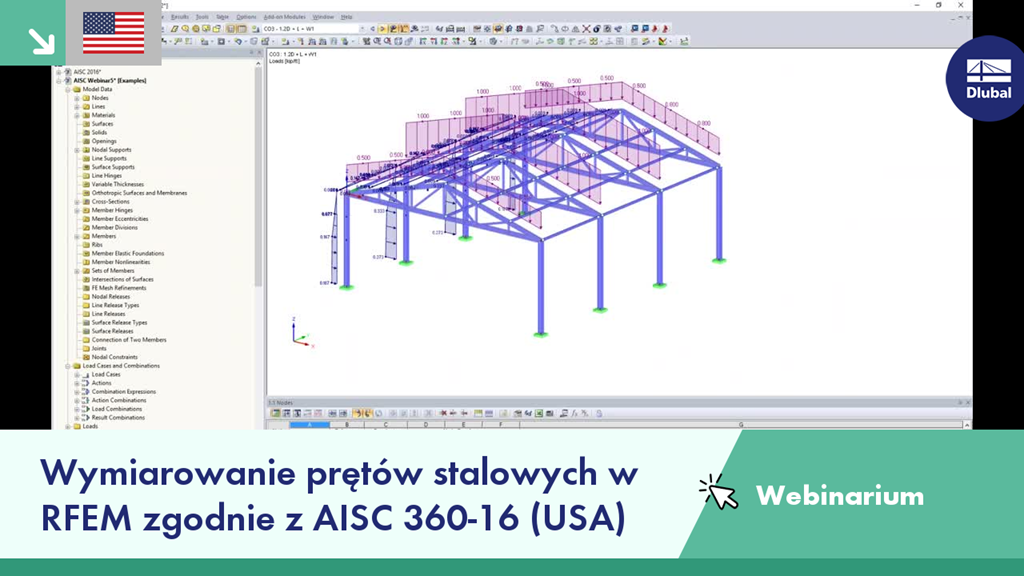Select Actions tree item
Viewport: 1024px width, 576px height.
tap(101, 383)
